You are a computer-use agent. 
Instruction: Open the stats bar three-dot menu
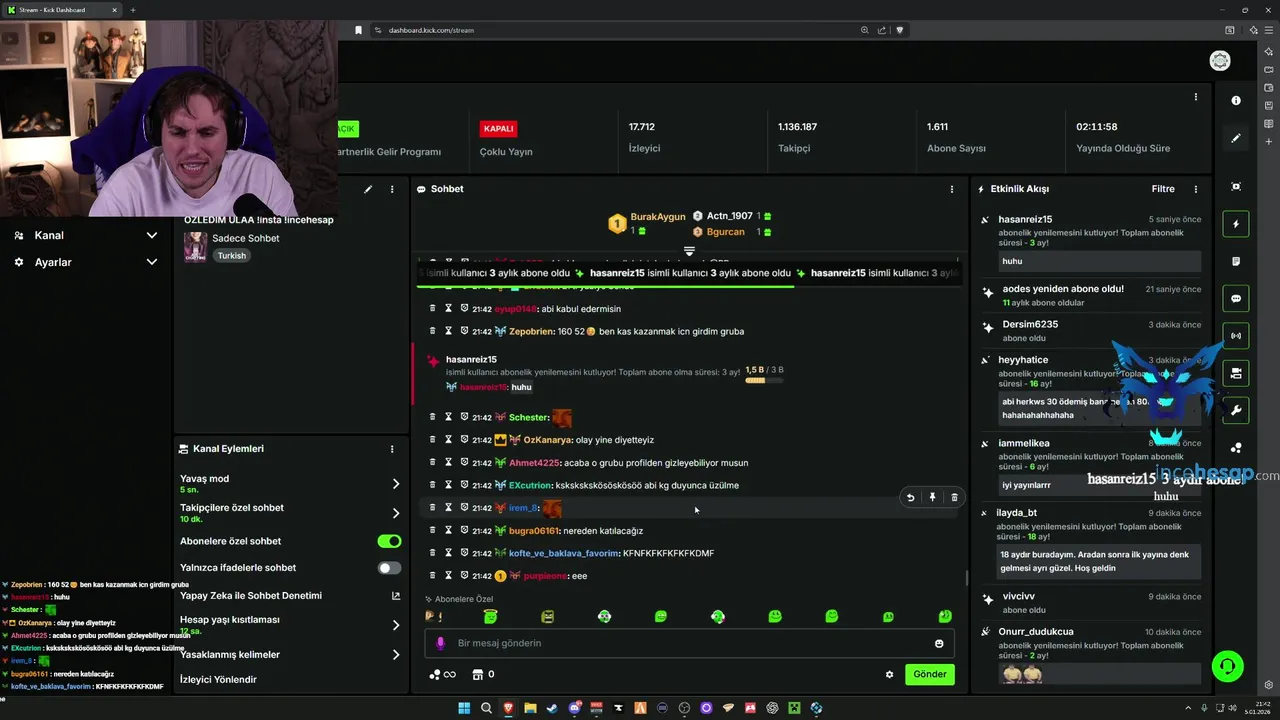click(x=1196, y=97)
